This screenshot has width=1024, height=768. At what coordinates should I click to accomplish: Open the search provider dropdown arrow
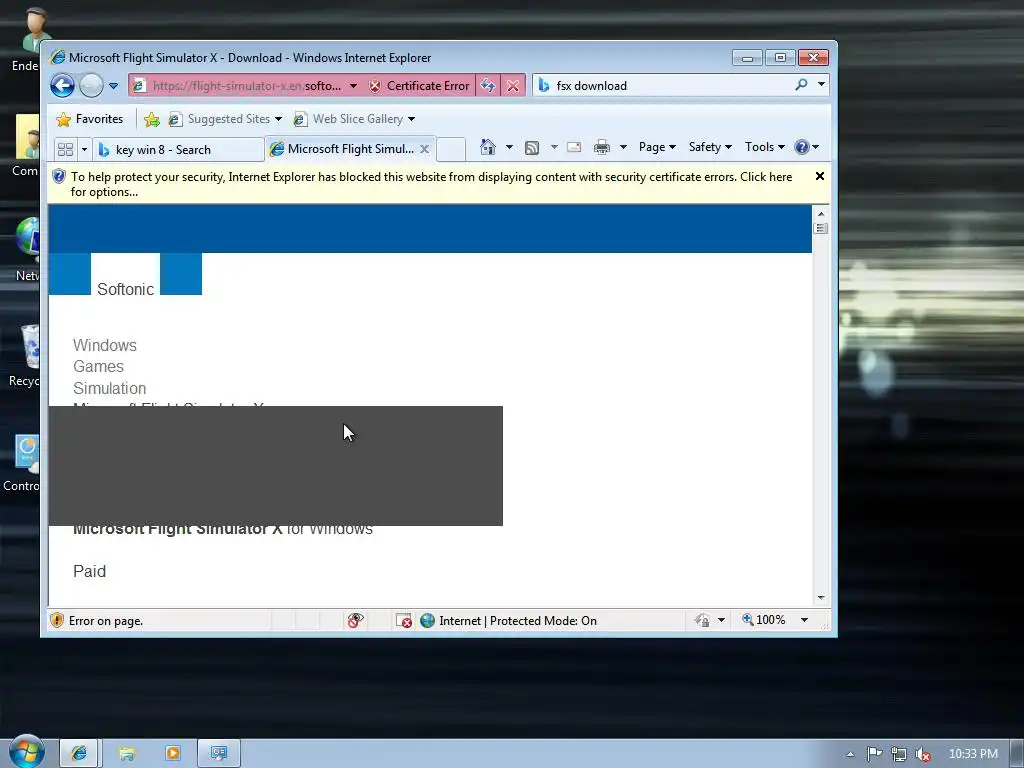(821, 85)
